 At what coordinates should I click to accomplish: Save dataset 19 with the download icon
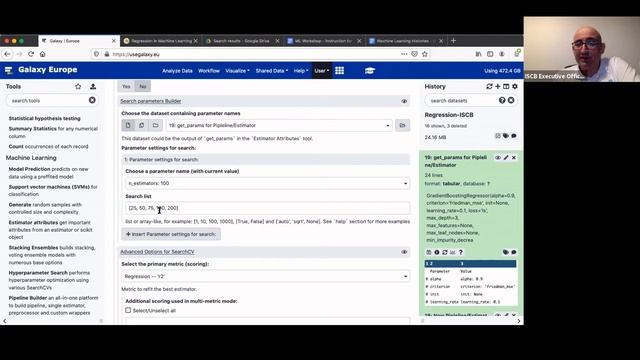[x=429, y=252]
